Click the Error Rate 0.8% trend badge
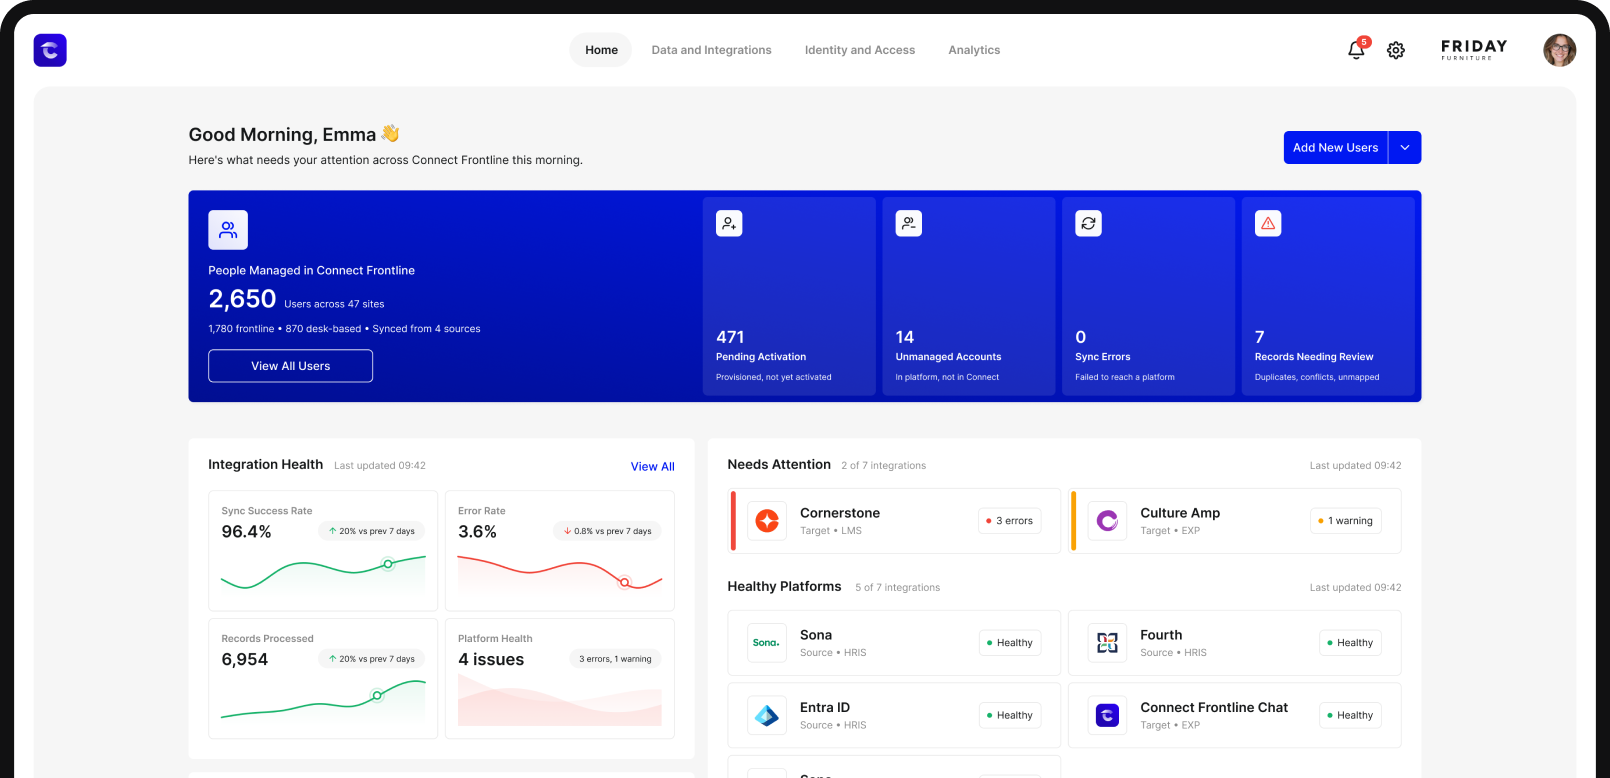This screenshot has width=1610, height=778. 607,531
